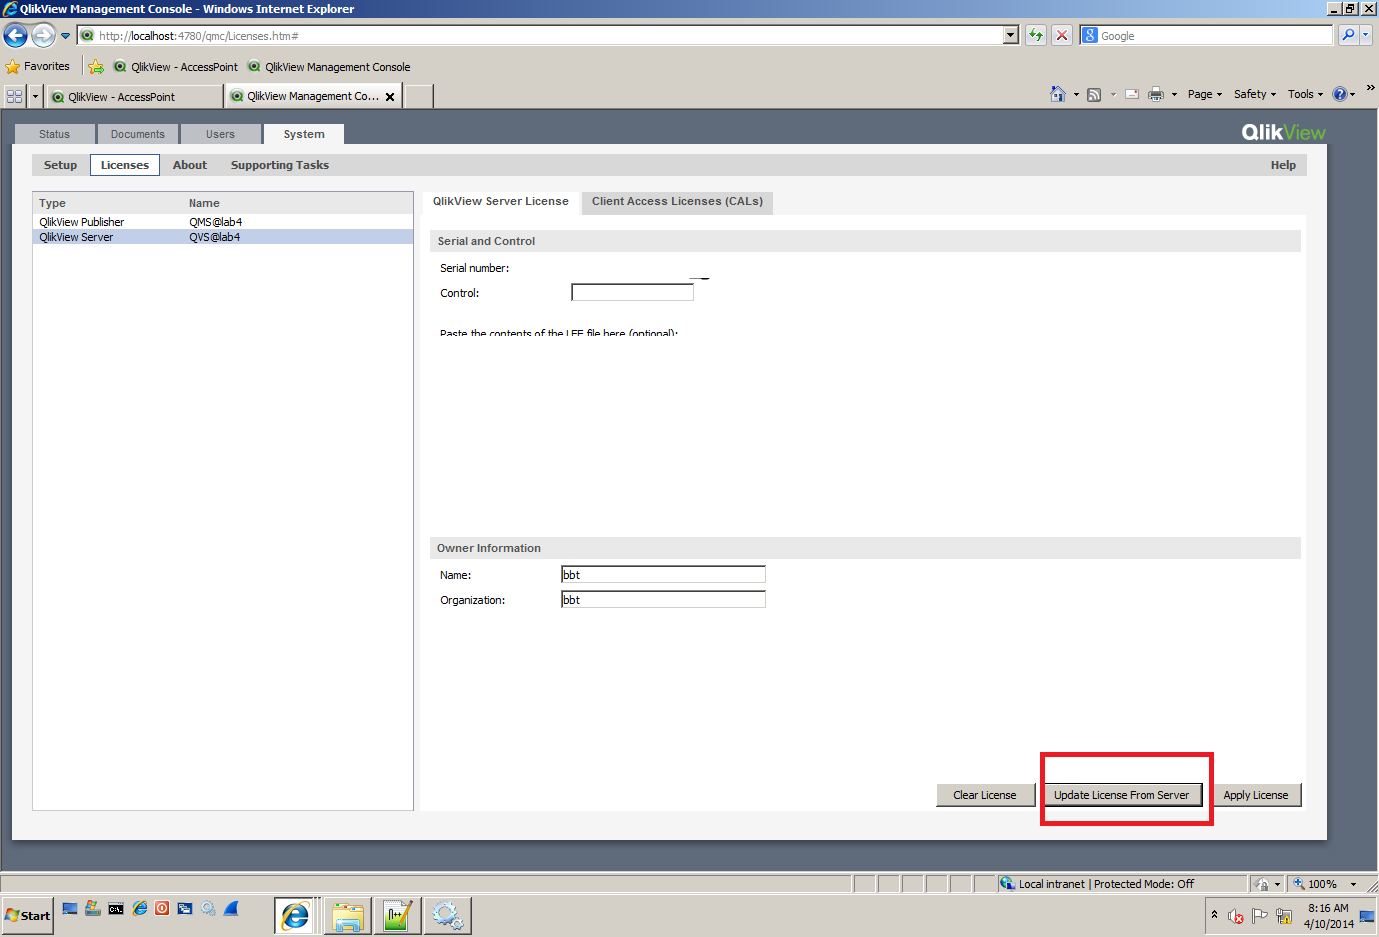Select the QlikView Server license row
1379x937 pixels.
tap(223, 237)
